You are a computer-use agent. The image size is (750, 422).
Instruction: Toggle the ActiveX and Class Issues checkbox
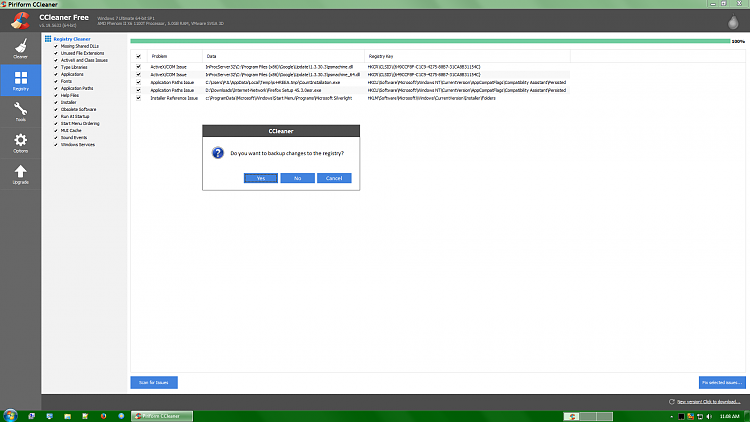[56, 60]
